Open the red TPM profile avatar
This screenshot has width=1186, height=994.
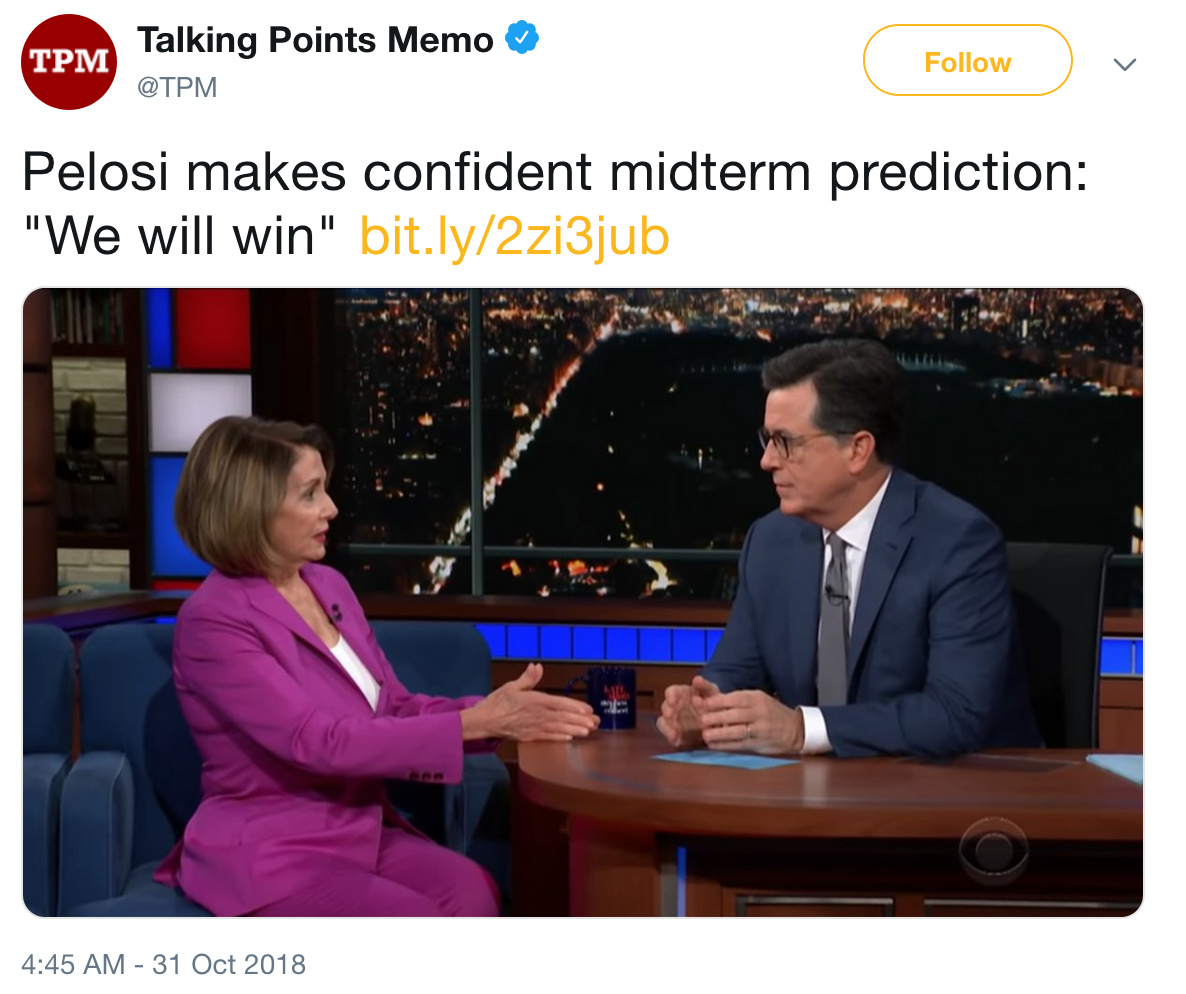click(x=69, y=62)
